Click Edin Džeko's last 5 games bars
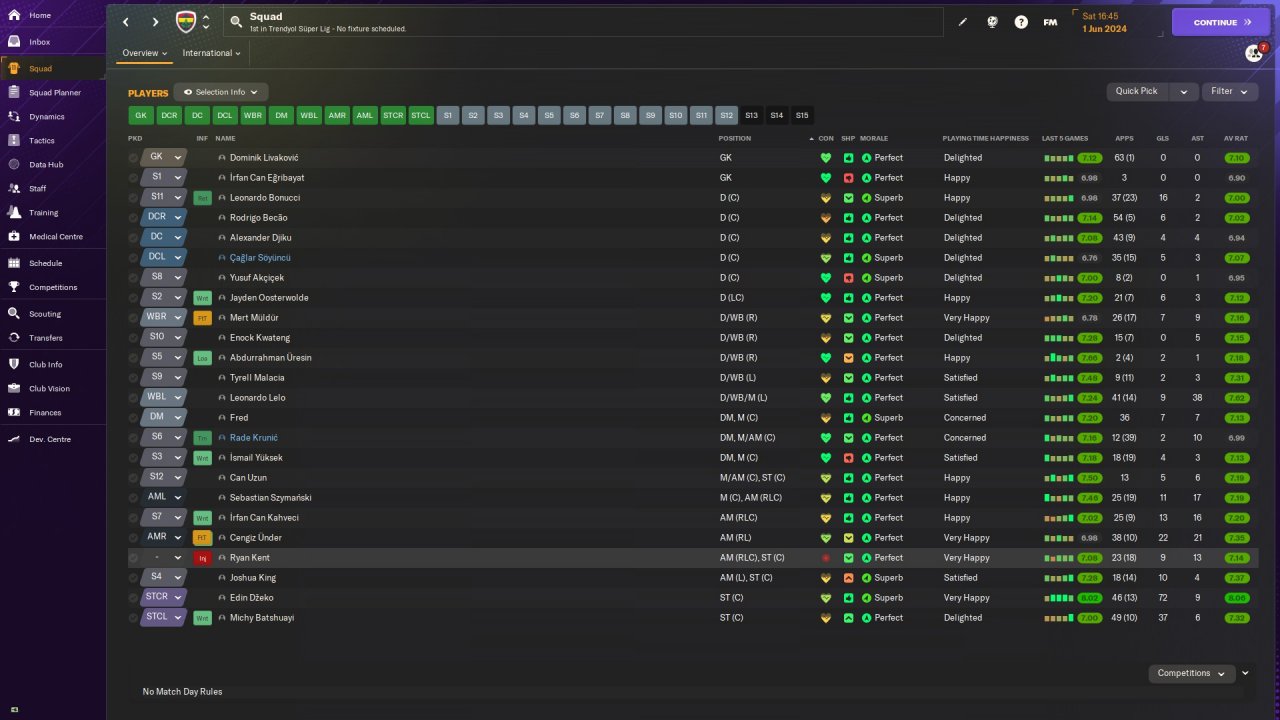The image size is (1280, 720). coord(1058,598)
